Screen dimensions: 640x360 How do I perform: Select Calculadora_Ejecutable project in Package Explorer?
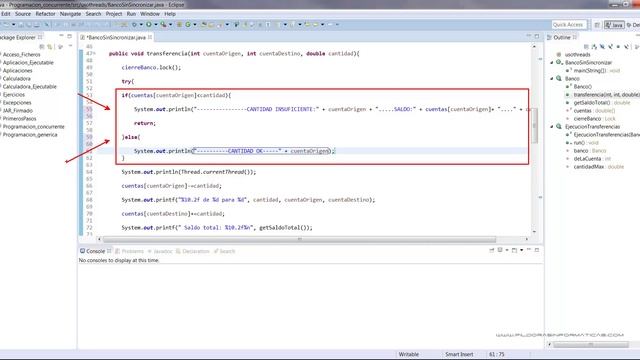point(29,87)
